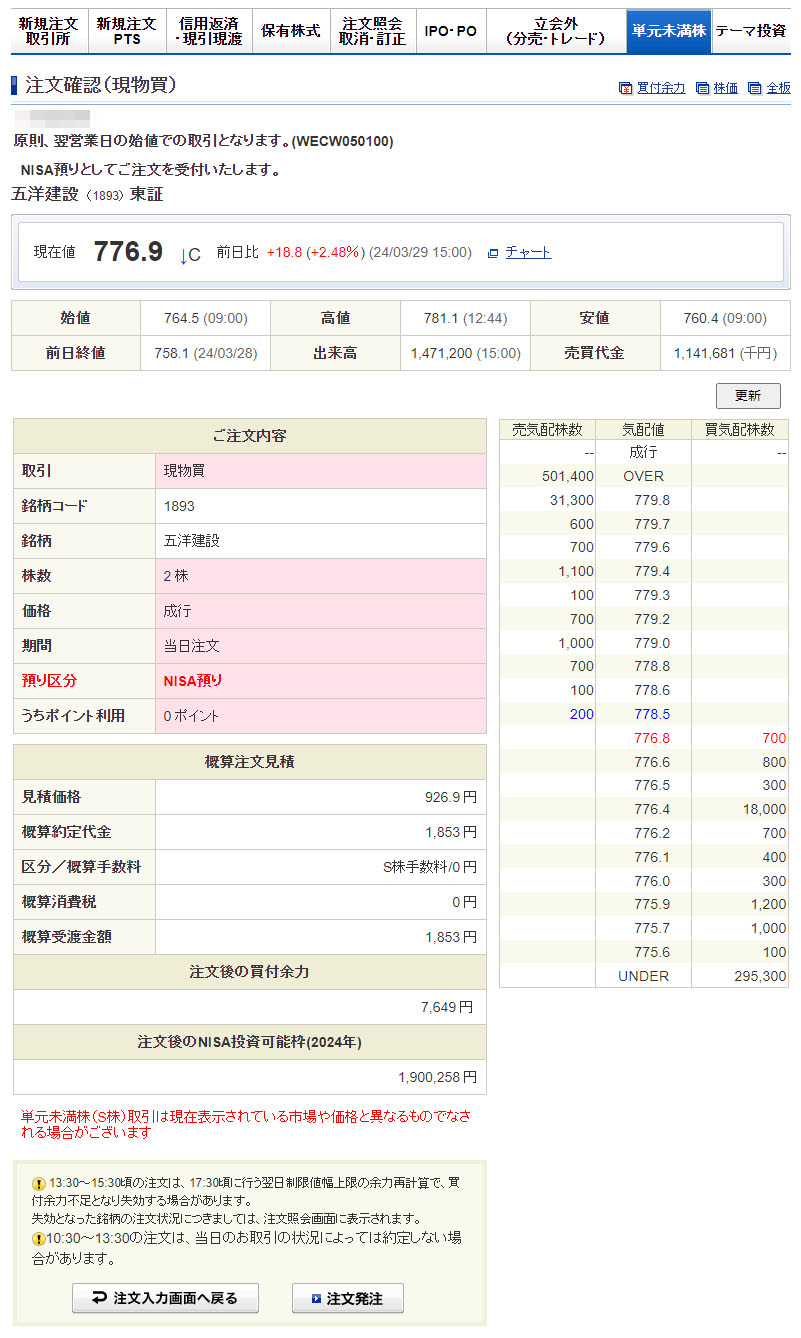Viewport: 801px width, 1338px height.
Task: Click the 778.5 best ask price
Action: (x=651, y=714)
